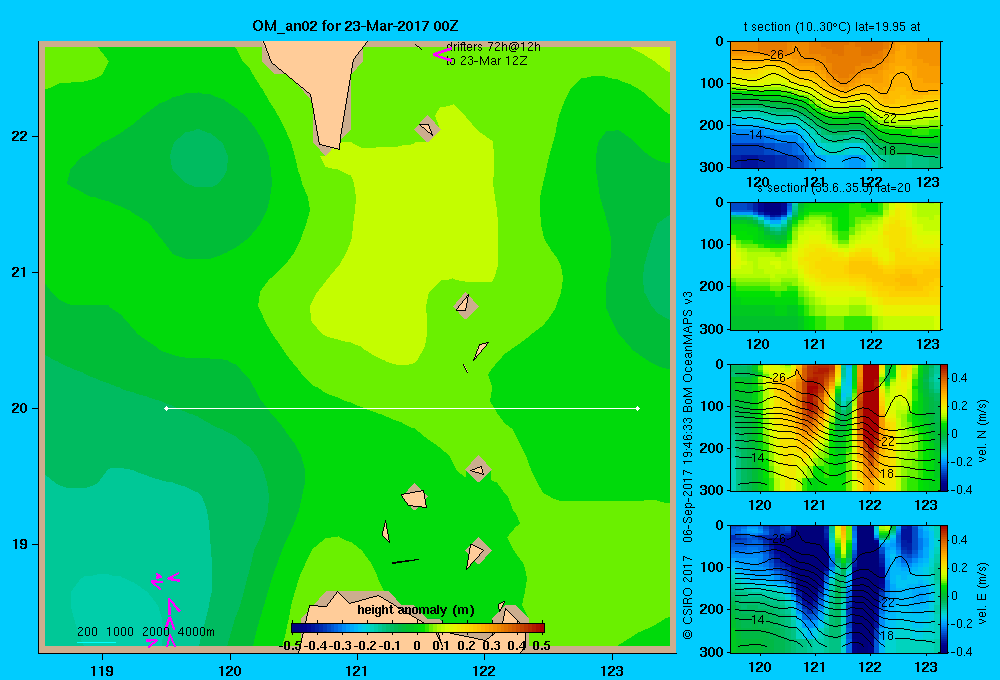This screenshot has height=680, width=1000.
Task: Select the drifters 72h@12h label
Action: [x=493, y=47]
